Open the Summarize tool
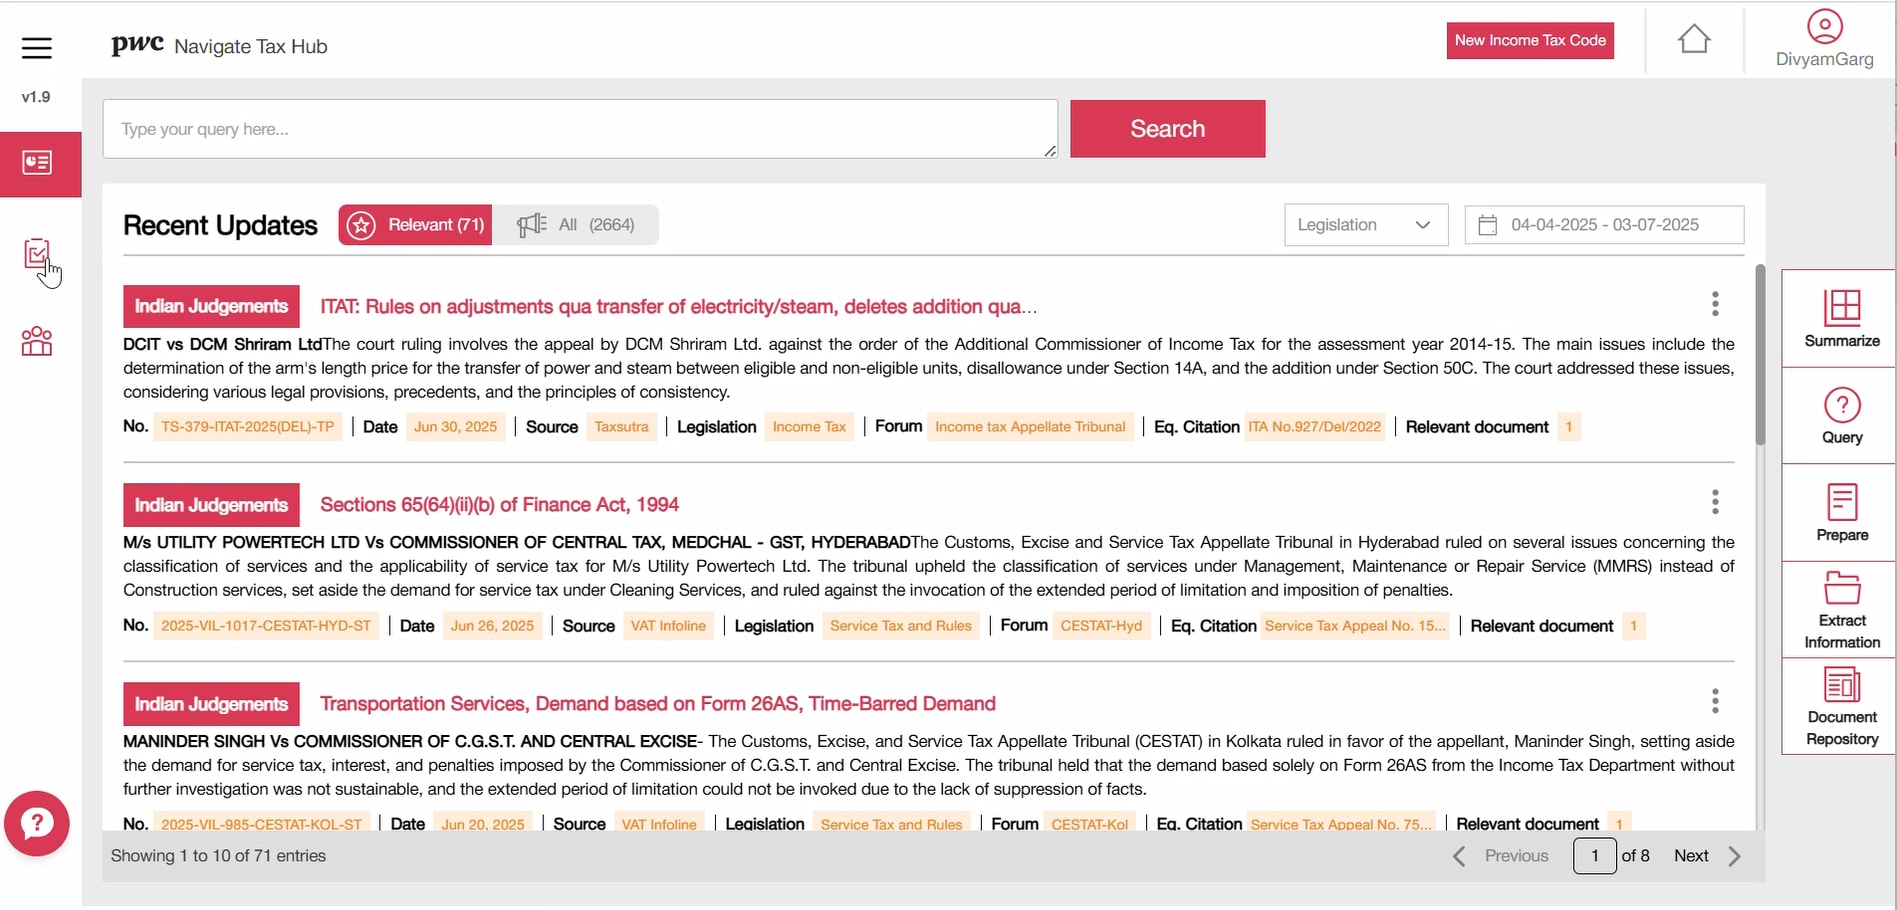 [x=1842, y=318]
